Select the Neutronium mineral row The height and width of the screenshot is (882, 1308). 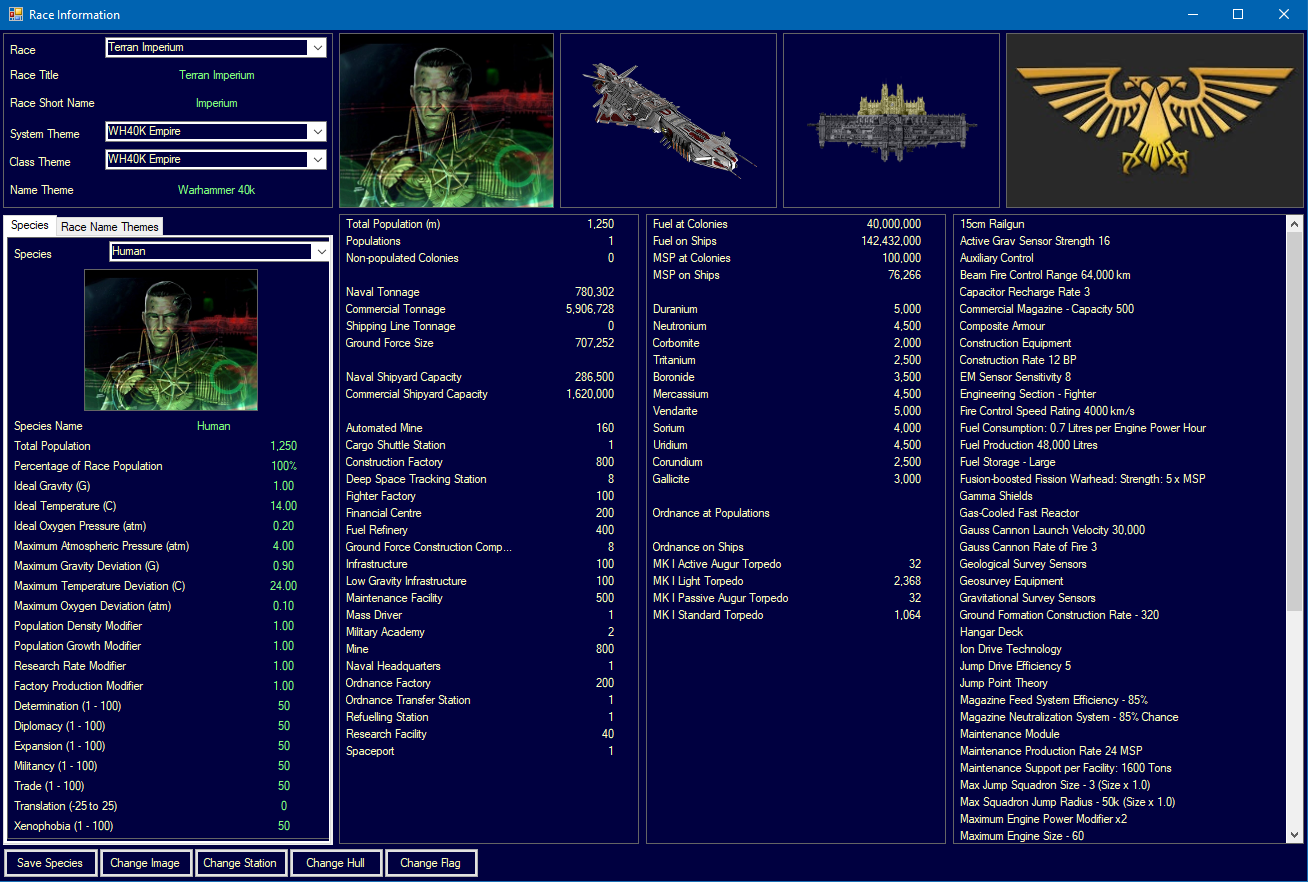pos(795,326)
